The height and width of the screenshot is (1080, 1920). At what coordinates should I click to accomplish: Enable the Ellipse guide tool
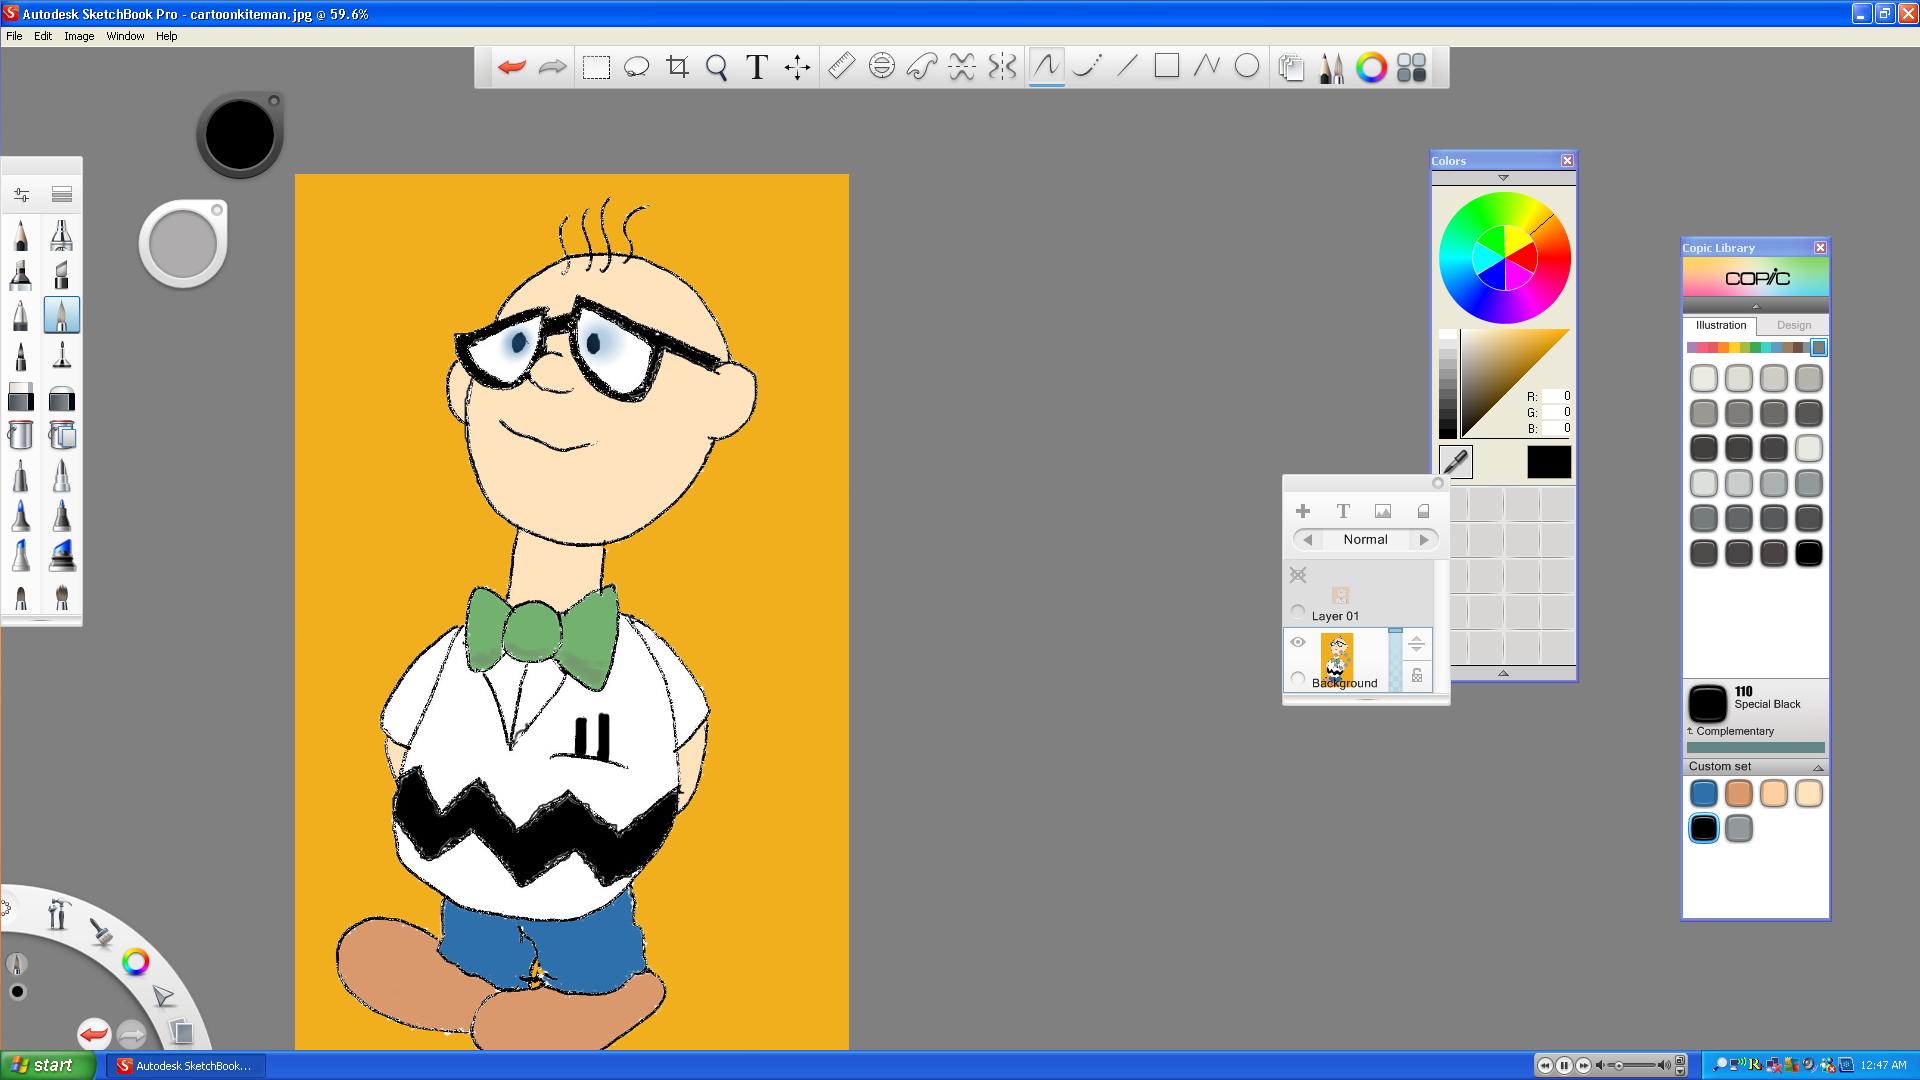tap(881, 67)
